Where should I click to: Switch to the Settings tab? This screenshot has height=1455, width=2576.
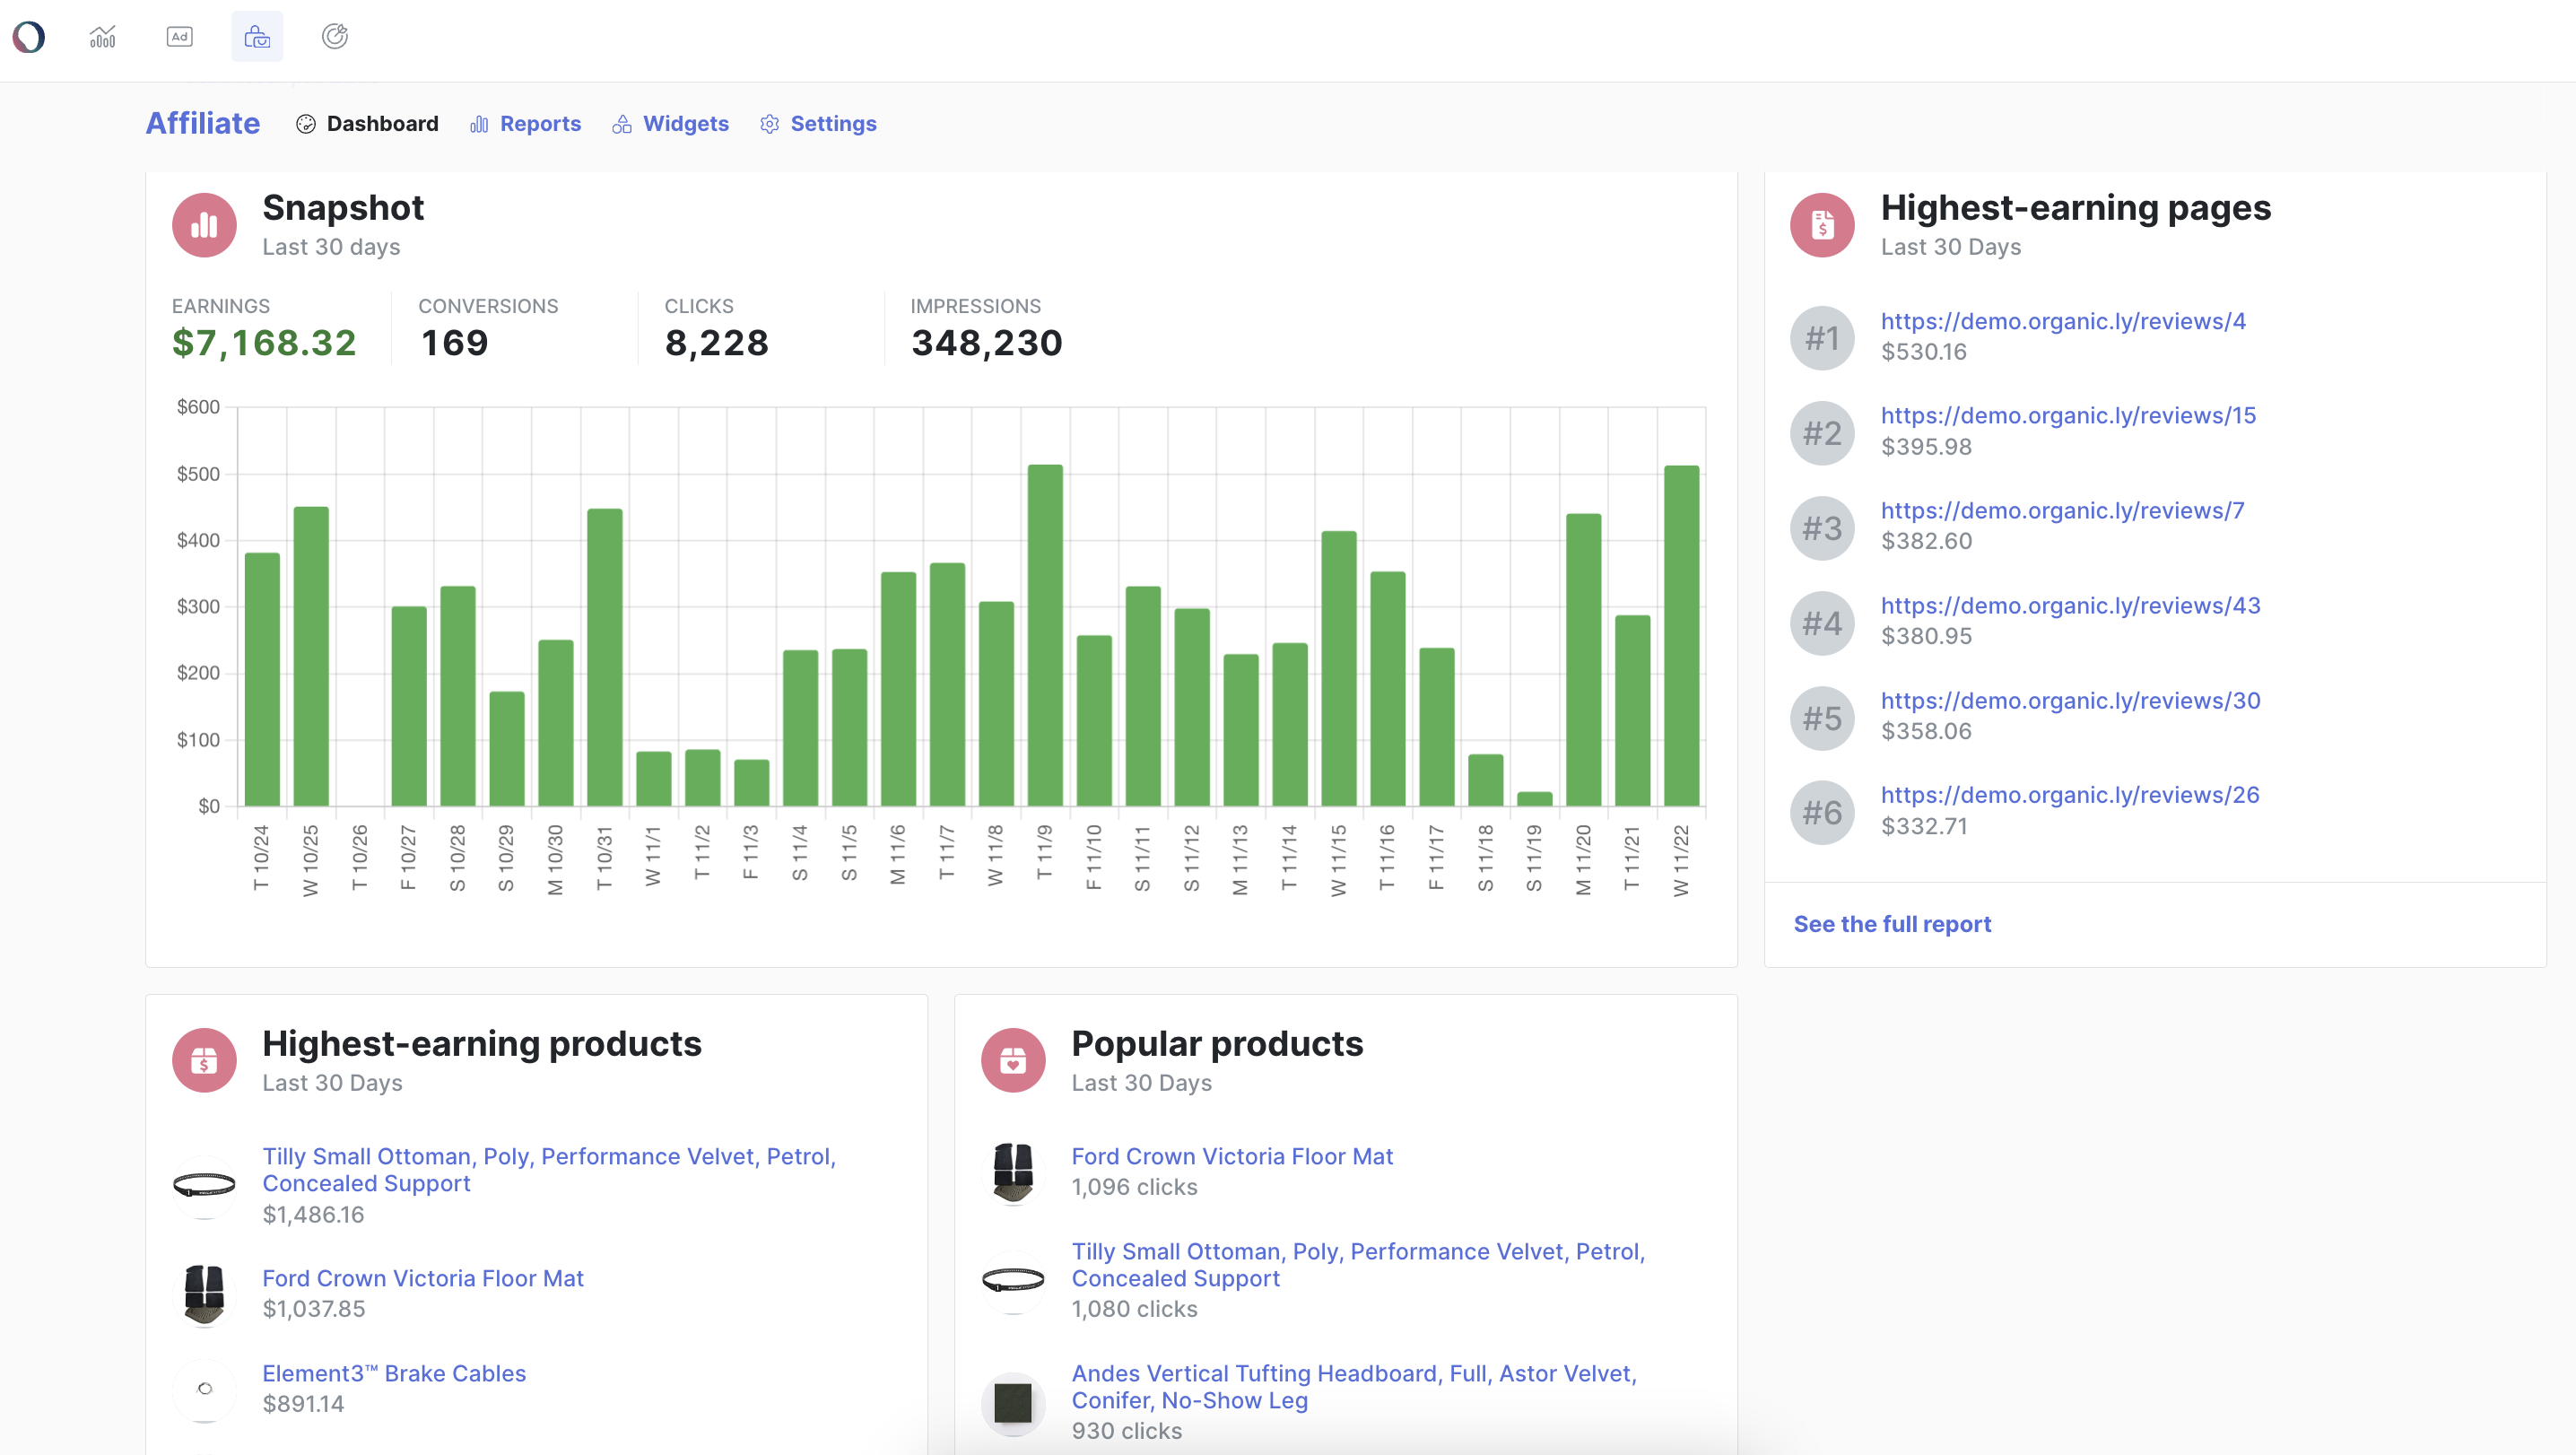coord(818,124)
